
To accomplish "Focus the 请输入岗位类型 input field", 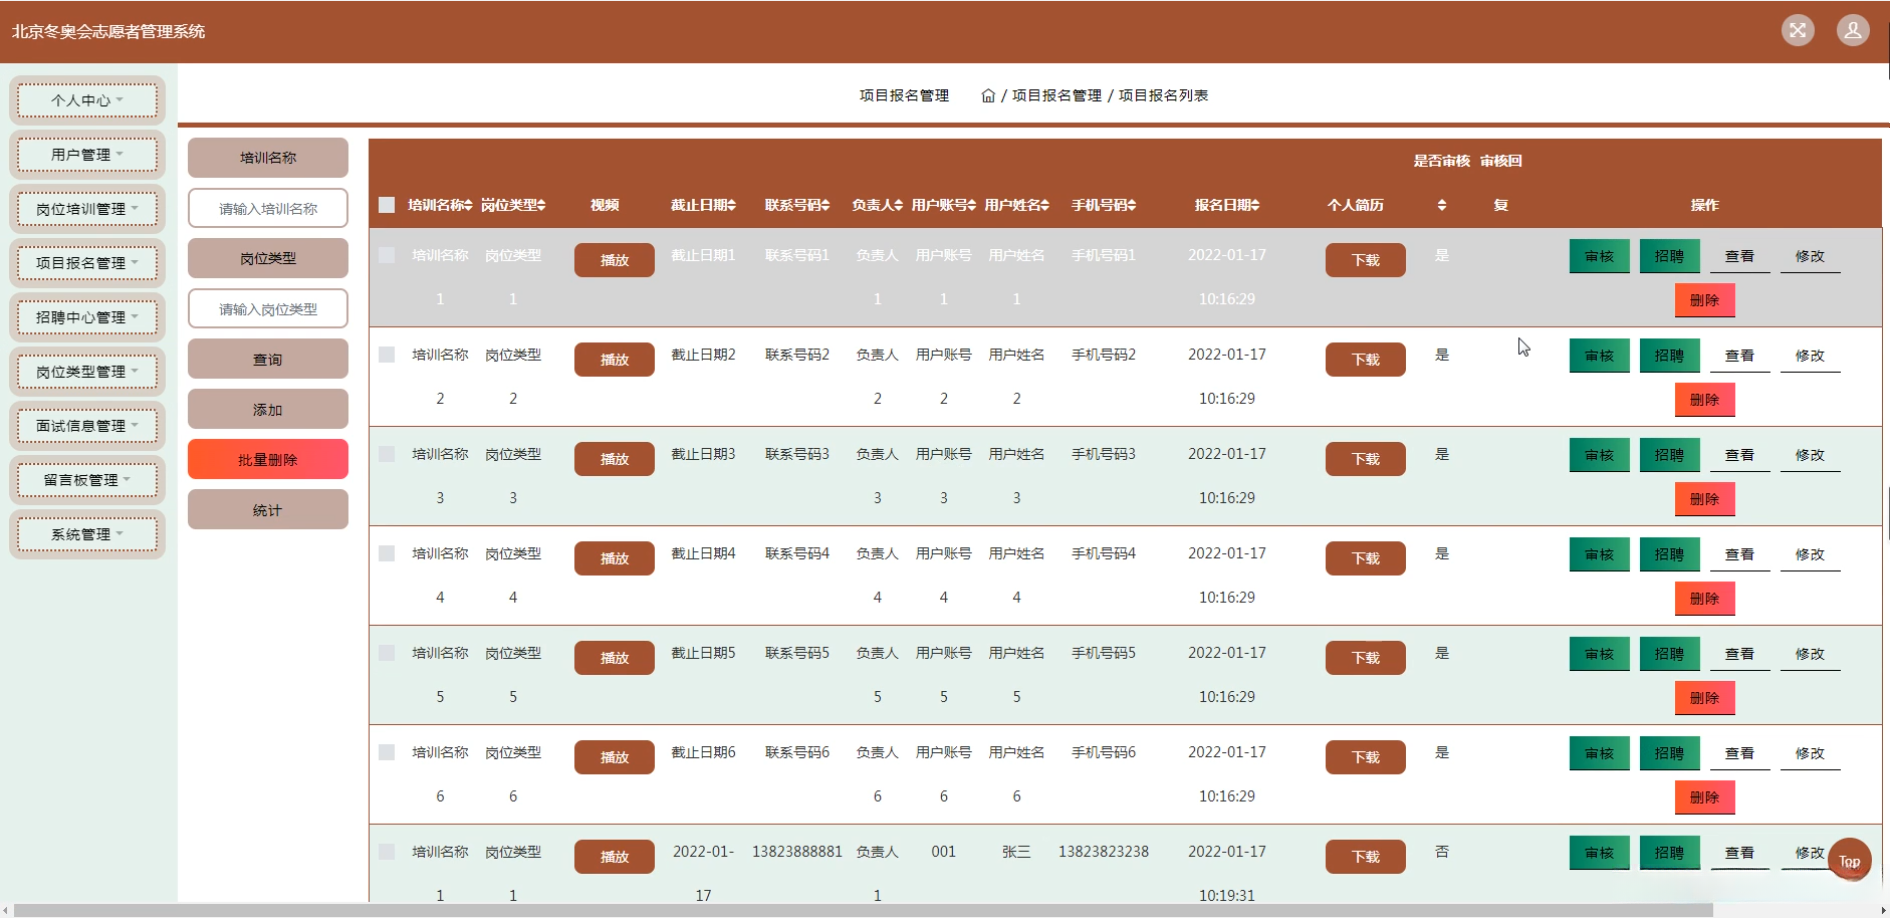I will [x=268, y=308].
